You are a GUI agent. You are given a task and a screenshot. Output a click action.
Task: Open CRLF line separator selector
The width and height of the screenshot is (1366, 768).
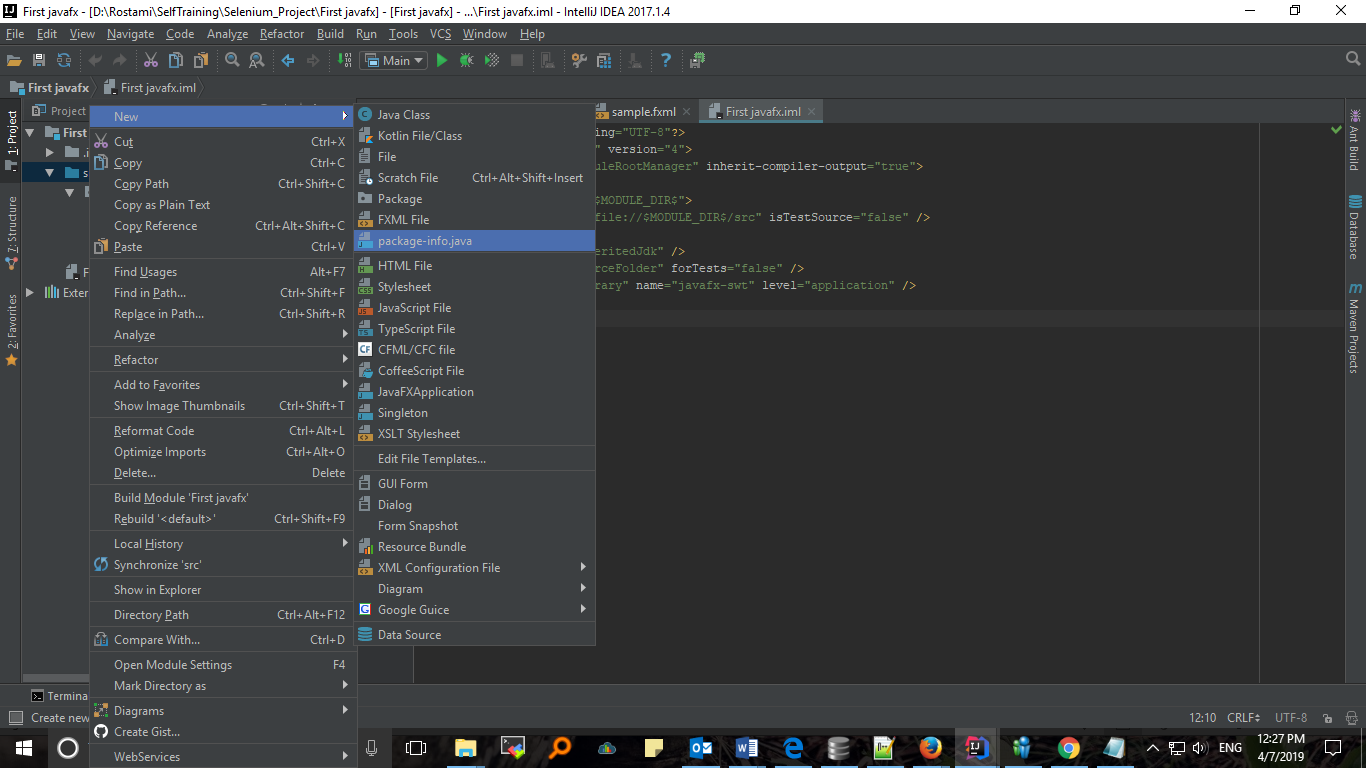point(1244,718)
